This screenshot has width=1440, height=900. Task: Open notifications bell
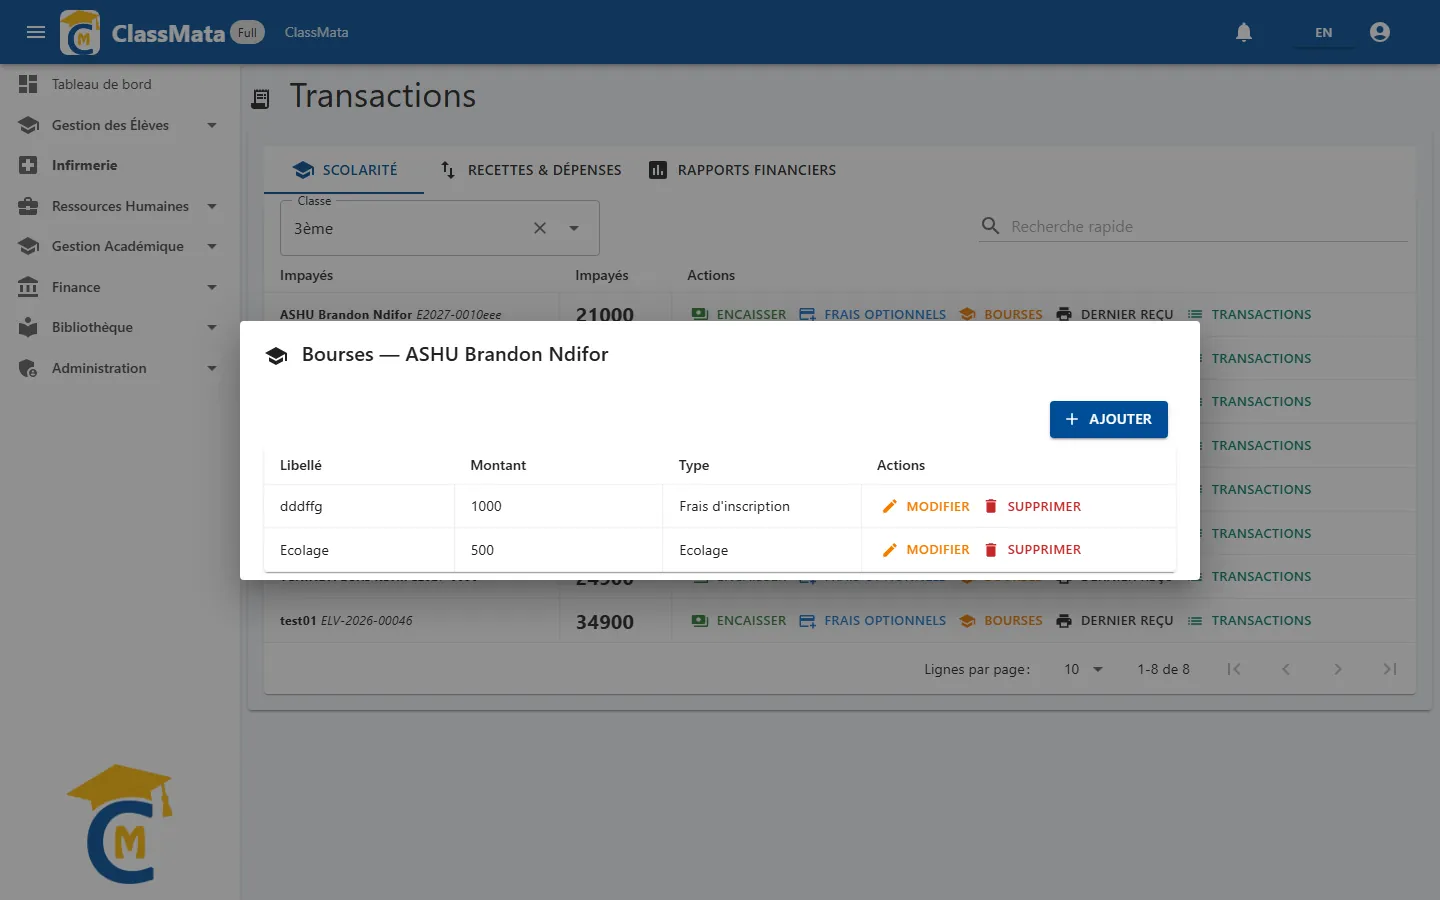pyautogui.click(x=1244, y=32)
